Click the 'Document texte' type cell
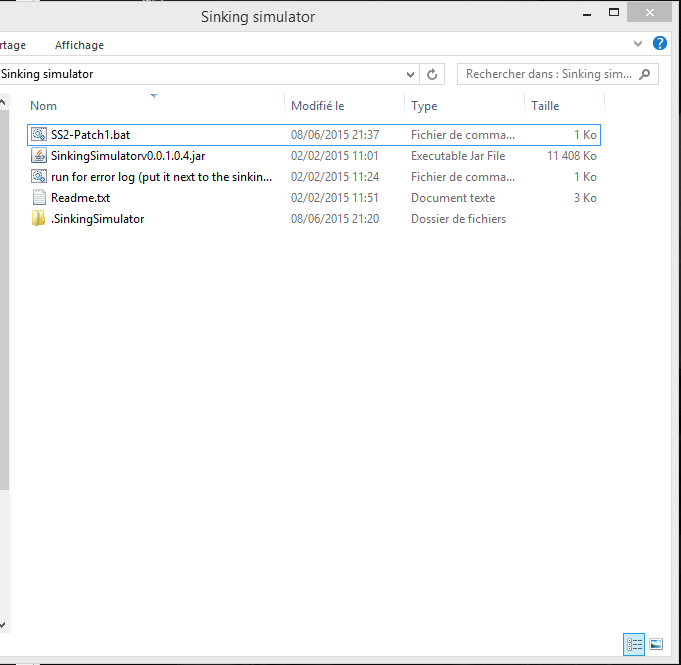The width and height of the screenshot is (681, 665). point(453,198)
